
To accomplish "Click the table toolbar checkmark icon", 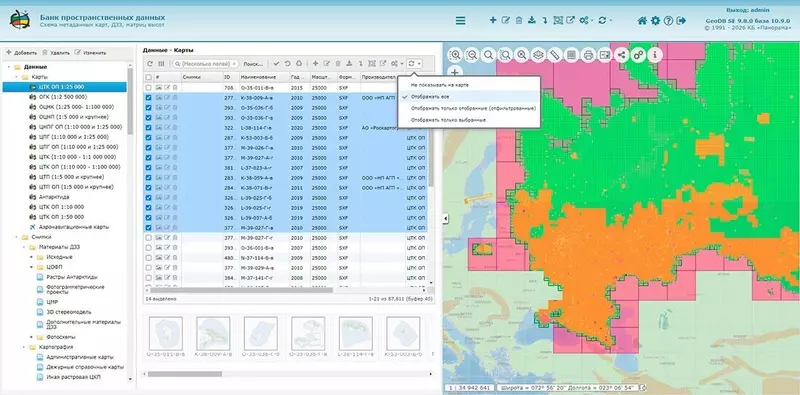I will [276, 64].
